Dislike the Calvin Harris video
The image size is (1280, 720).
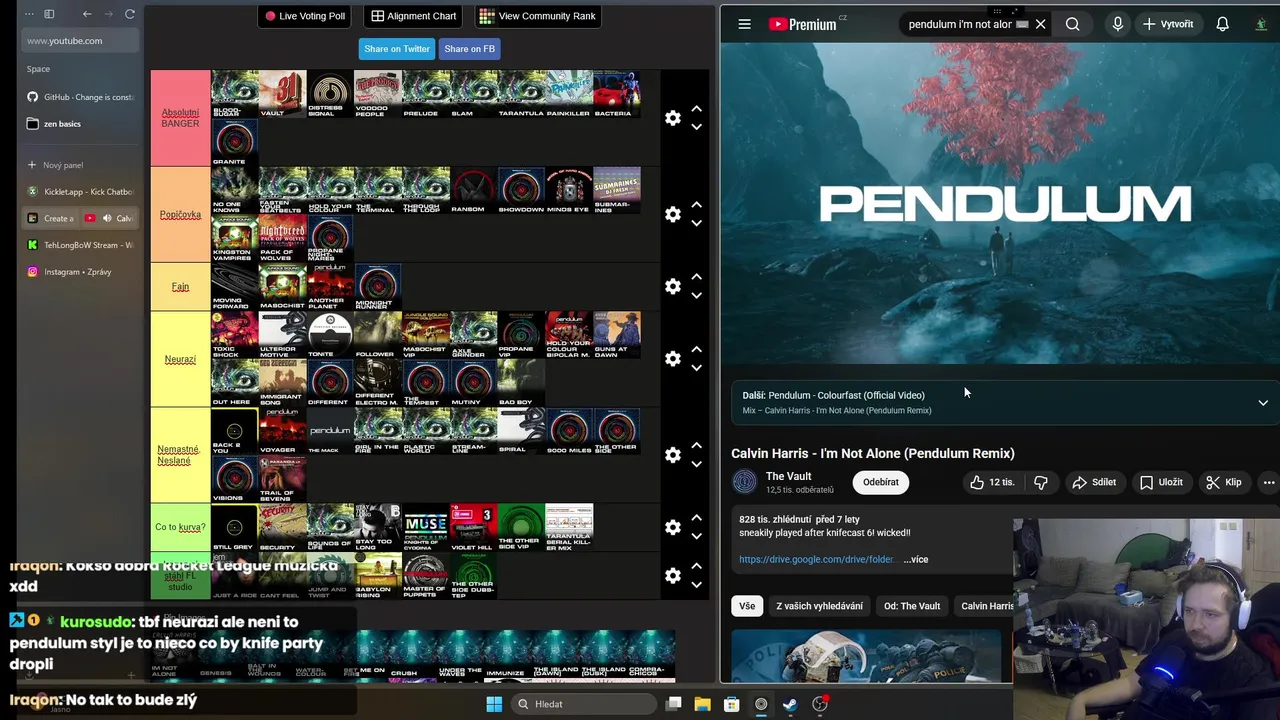1041,482
